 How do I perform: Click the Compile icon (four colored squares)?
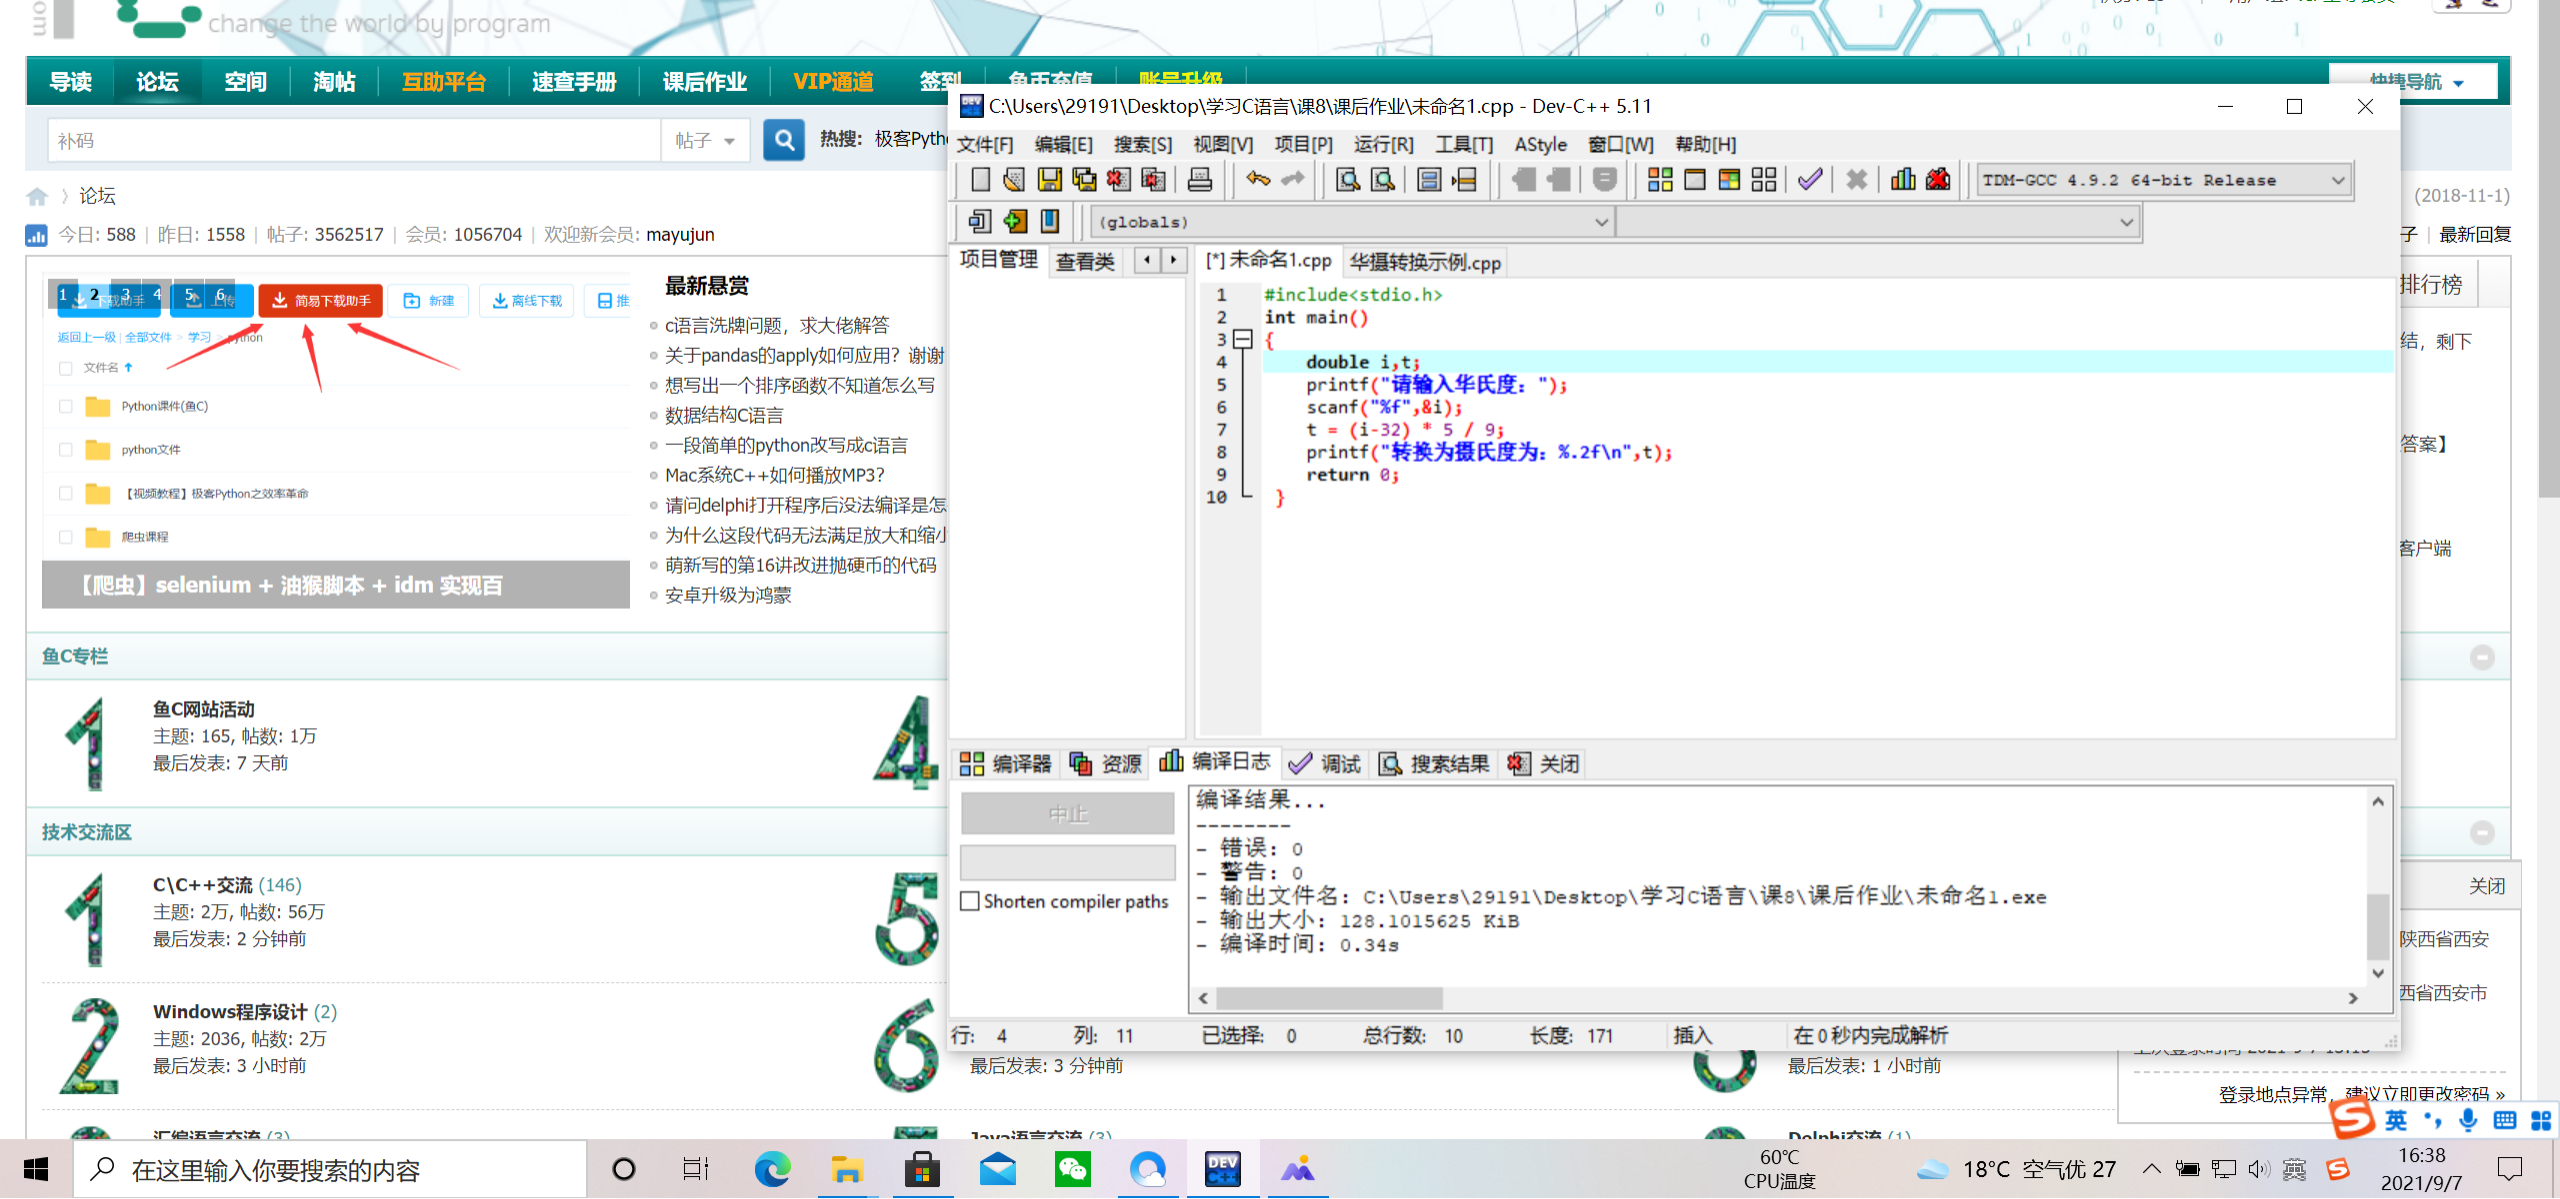(x=1660, y=180)
